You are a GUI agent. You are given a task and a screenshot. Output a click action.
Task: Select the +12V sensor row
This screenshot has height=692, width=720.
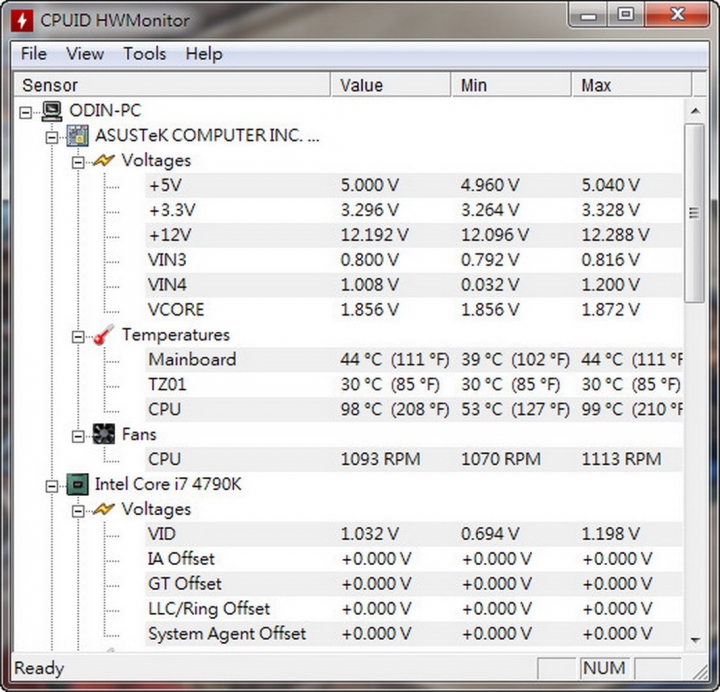(414, 235)
